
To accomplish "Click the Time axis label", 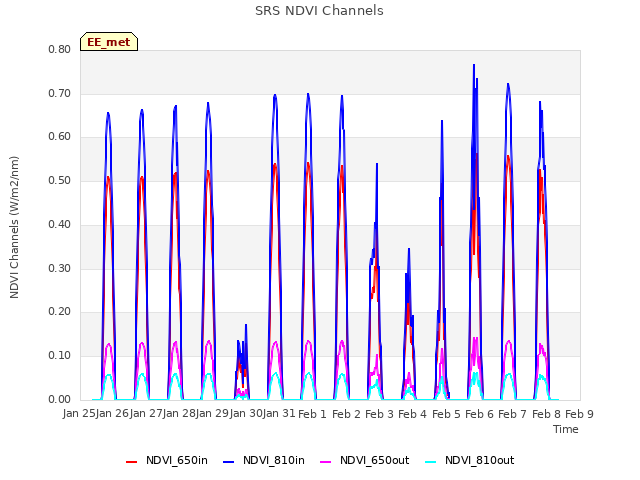I will coord(566,429).
